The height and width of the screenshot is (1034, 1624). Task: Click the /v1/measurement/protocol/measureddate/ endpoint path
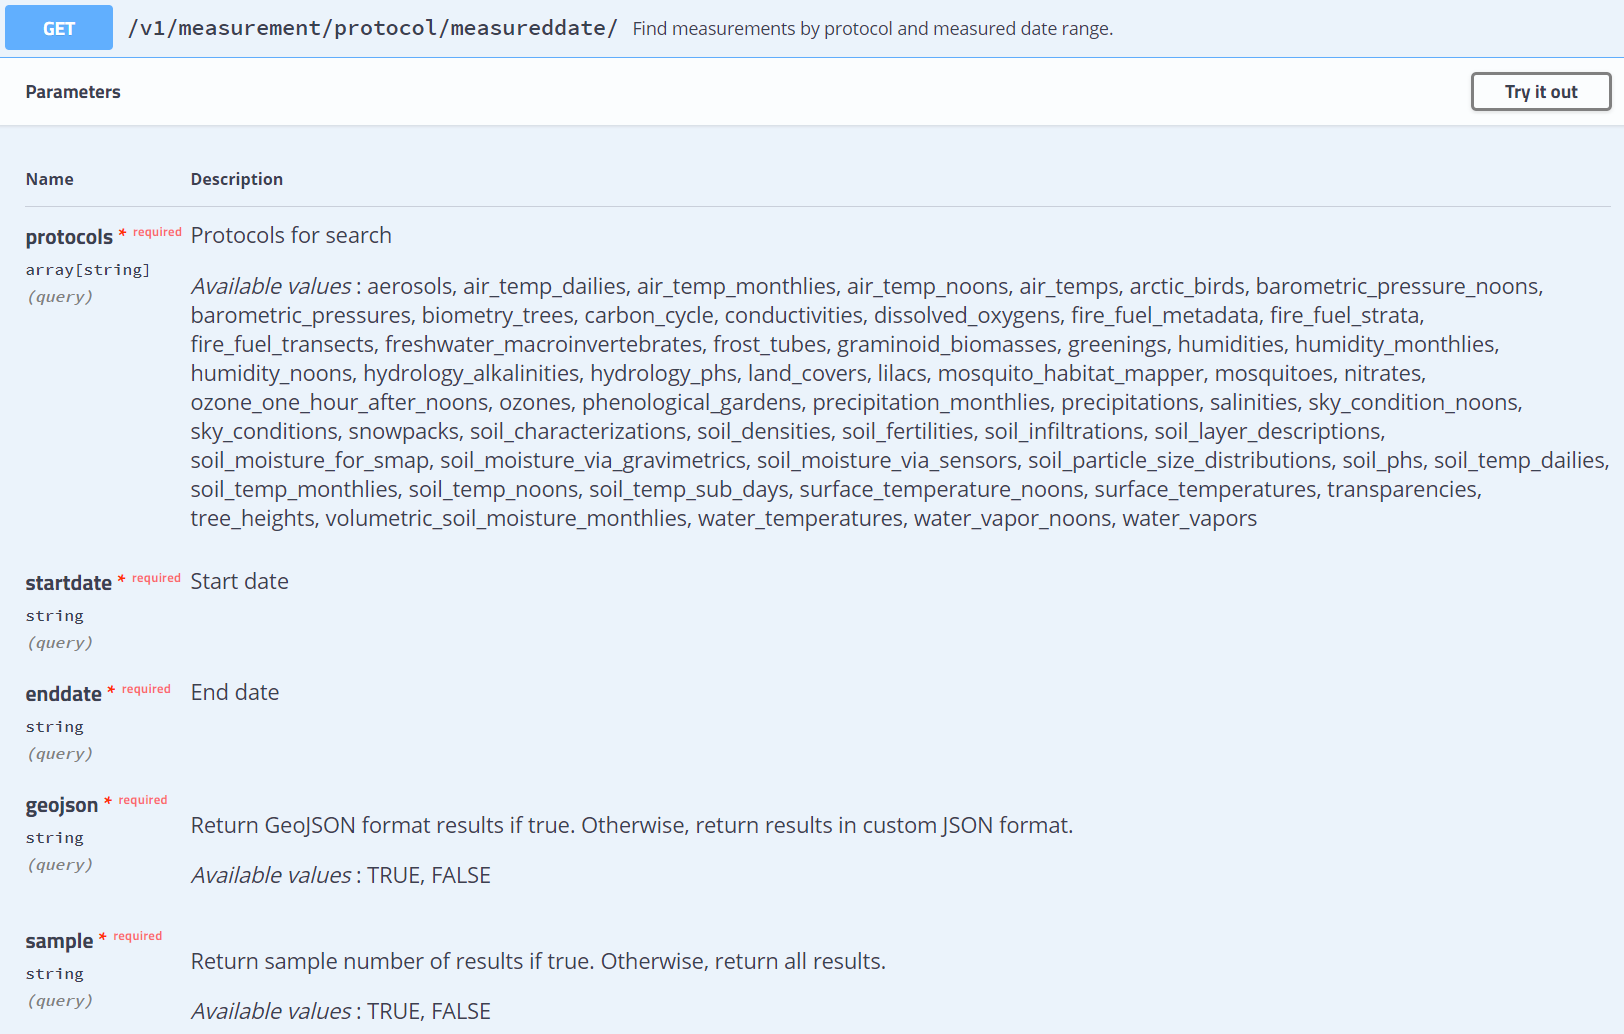click(372, 28)
